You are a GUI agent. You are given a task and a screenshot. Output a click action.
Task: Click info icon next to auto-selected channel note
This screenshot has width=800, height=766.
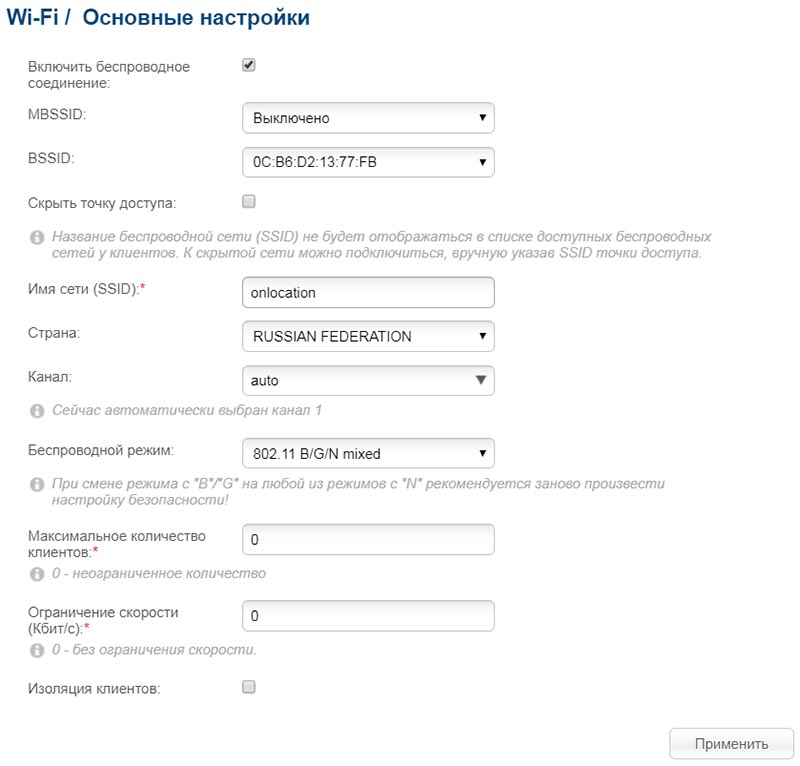[37, 411]
